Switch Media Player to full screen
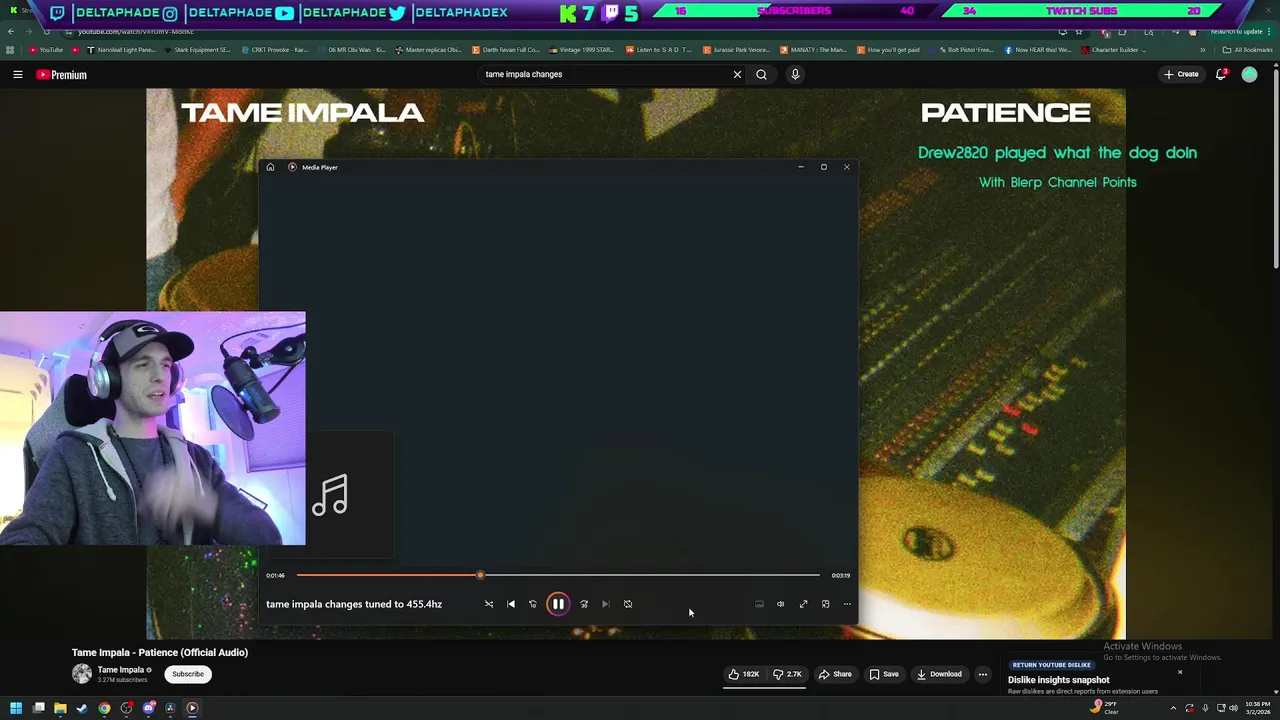Image resolution: width=1280 pixels, height=720 pixels. tap(803, 604)
